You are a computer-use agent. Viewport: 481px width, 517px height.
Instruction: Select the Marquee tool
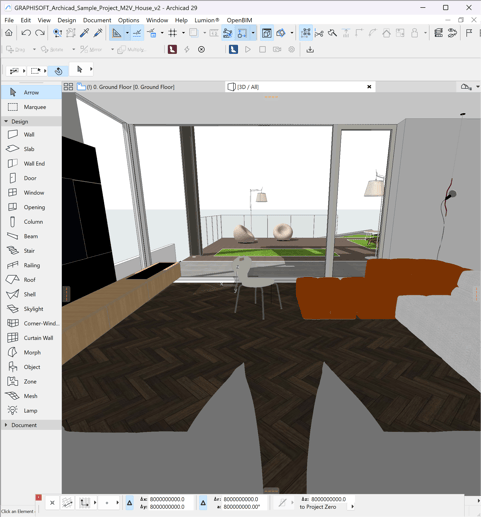31,107
